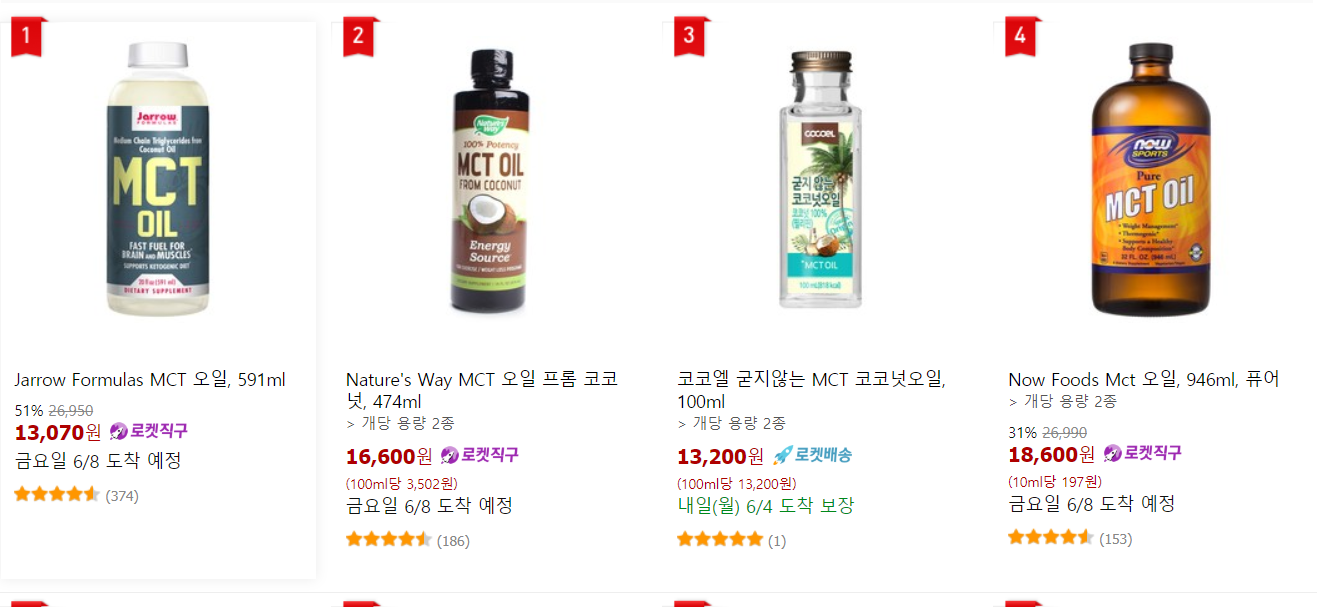Open the Now Foods MCT Oil bottle image
This screenshot has height=607, width=1324.
pos(1150,180)
